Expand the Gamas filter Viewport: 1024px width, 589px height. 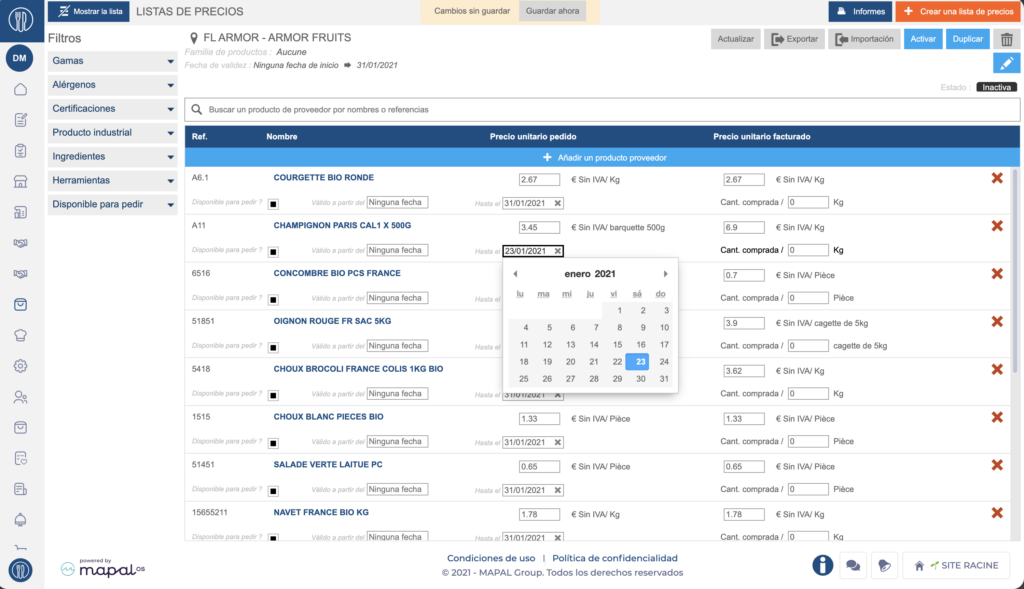[x=112, y=61]
